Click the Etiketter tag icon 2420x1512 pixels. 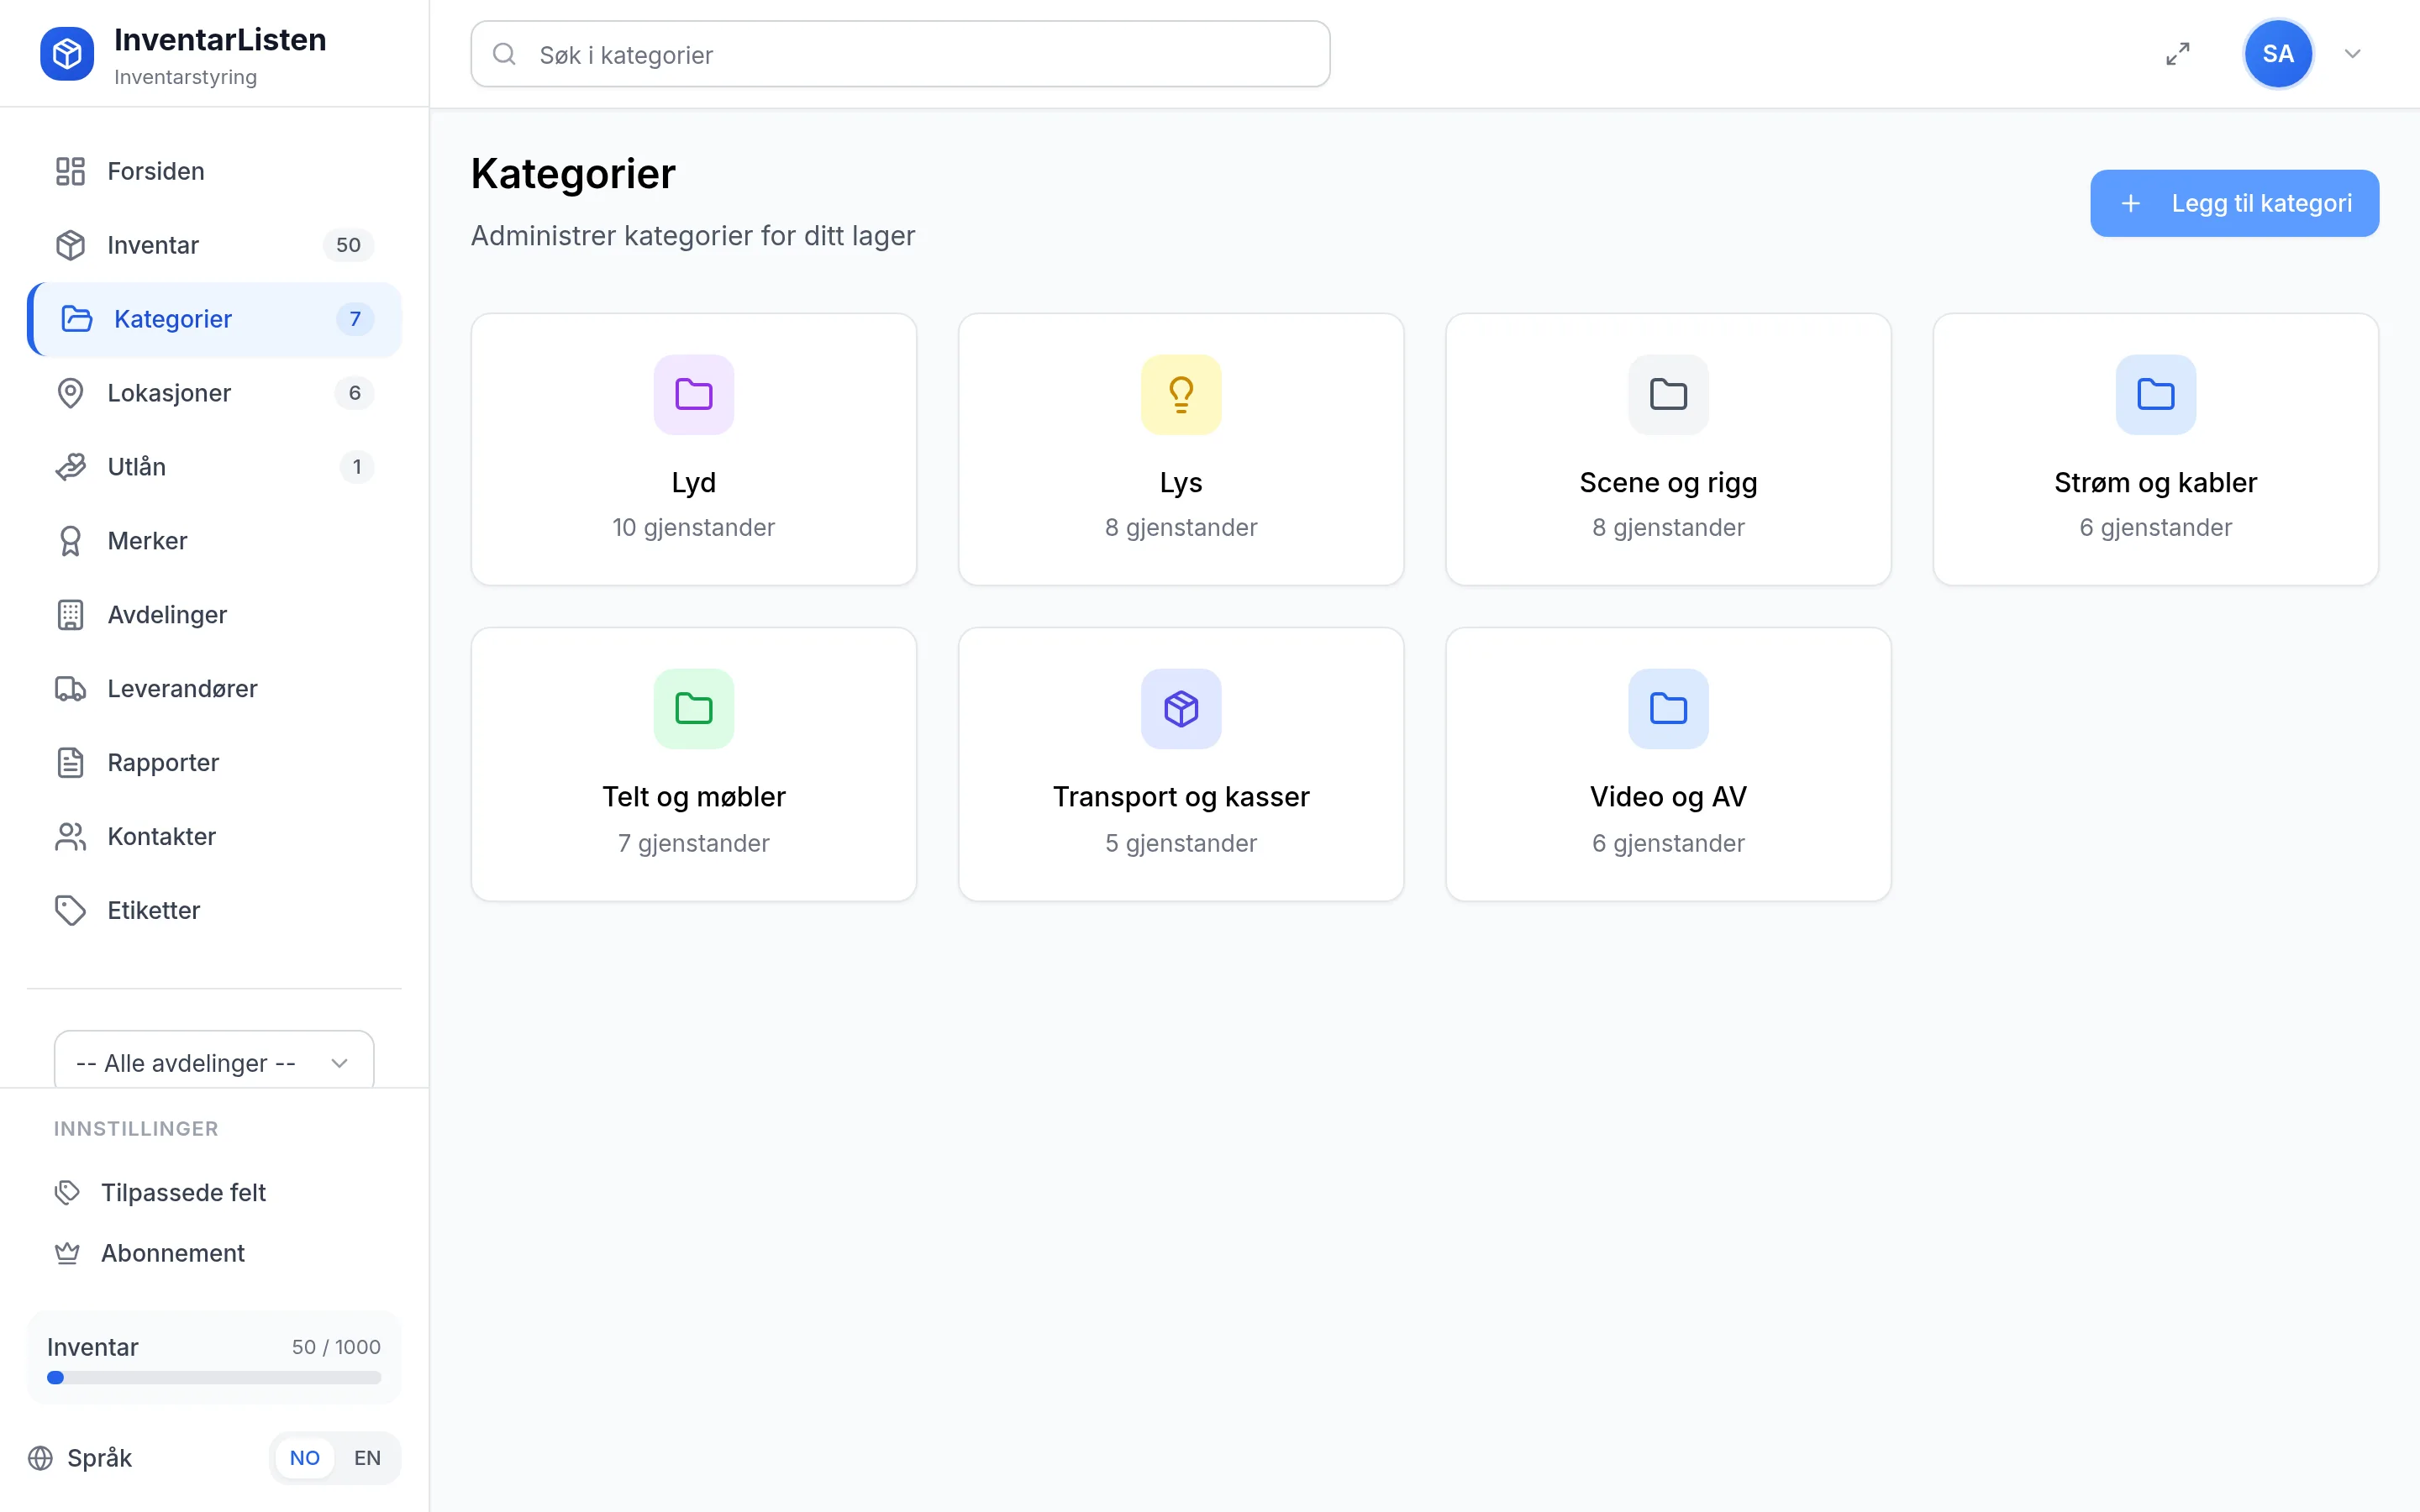coord(70,911)
